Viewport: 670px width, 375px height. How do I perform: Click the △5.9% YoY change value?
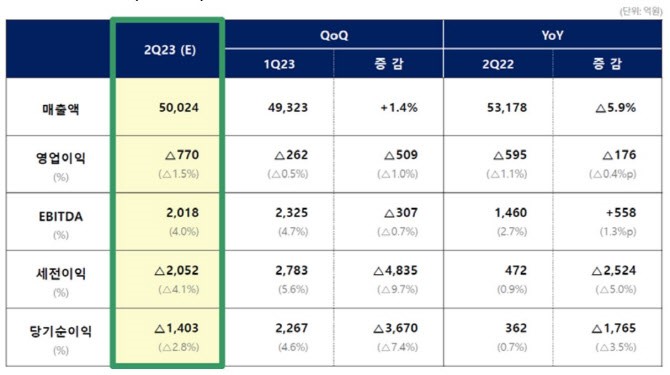(616, 107)
